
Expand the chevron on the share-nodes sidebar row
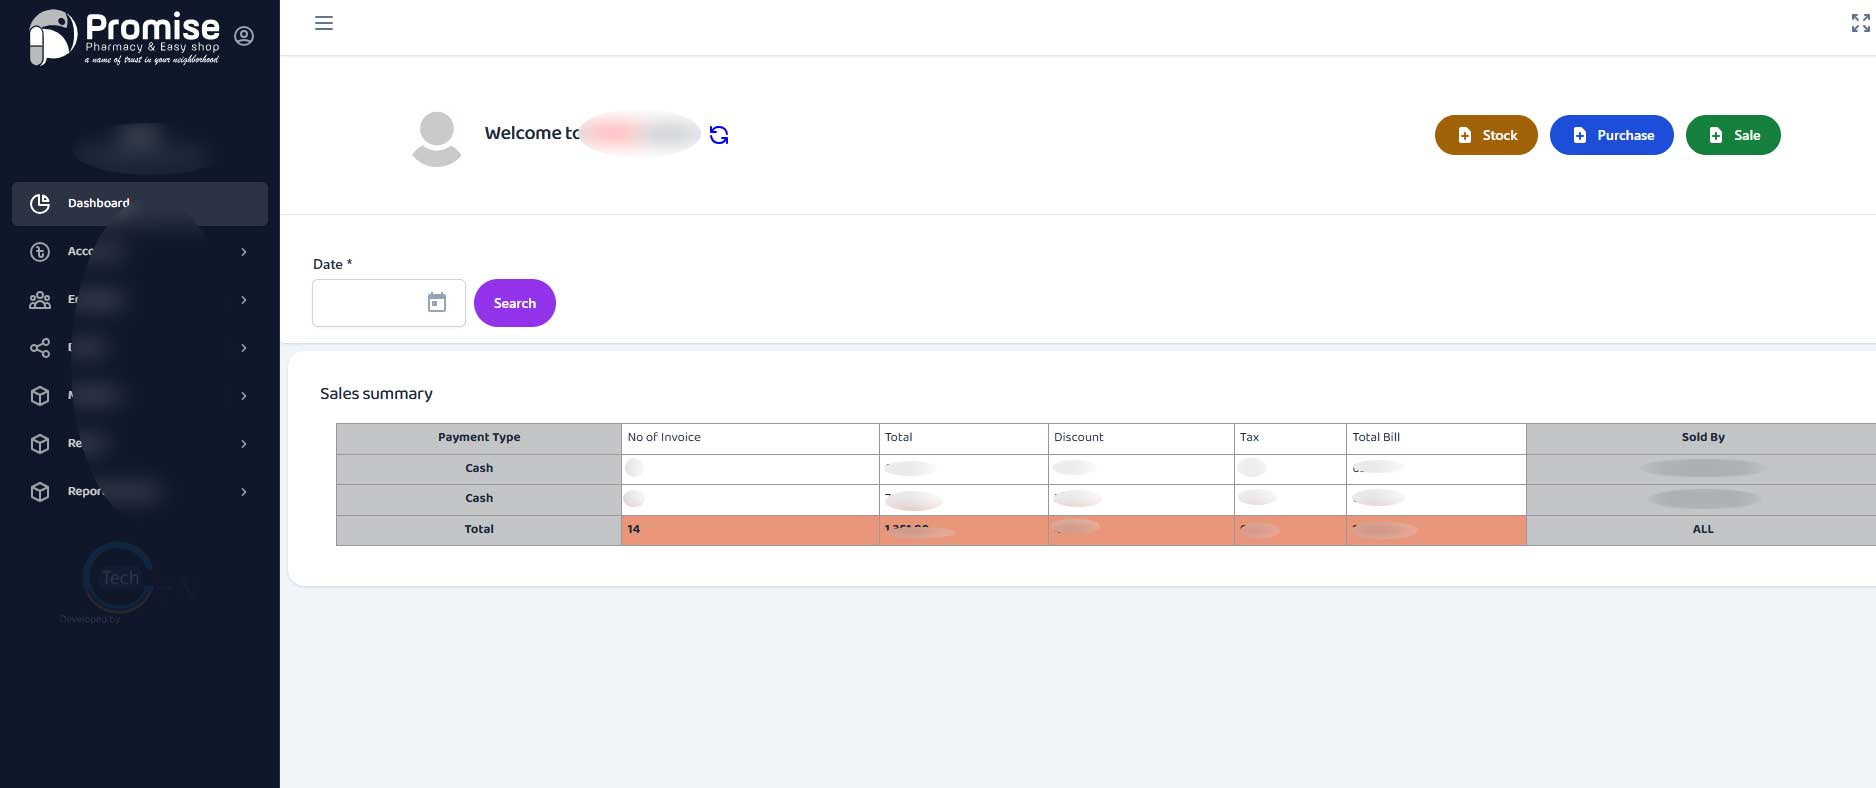(x=244, y=348)
